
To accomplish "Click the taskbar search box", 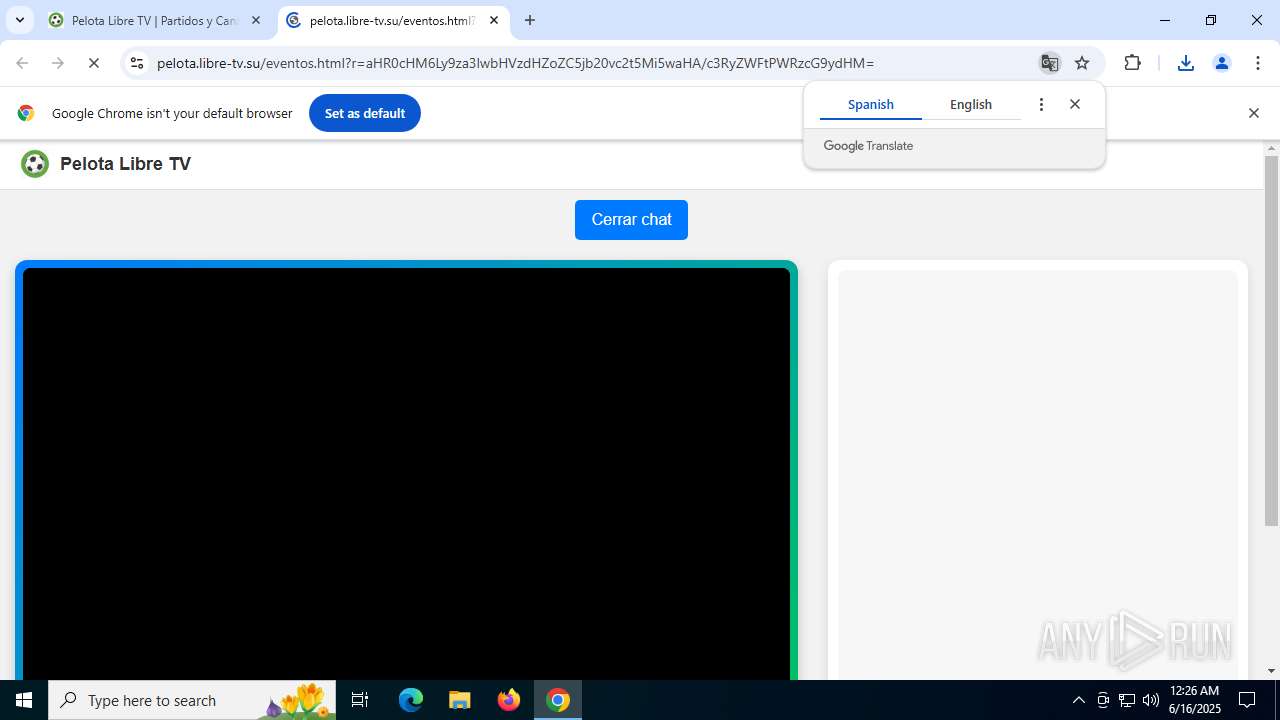I will (x=192, y=700).
